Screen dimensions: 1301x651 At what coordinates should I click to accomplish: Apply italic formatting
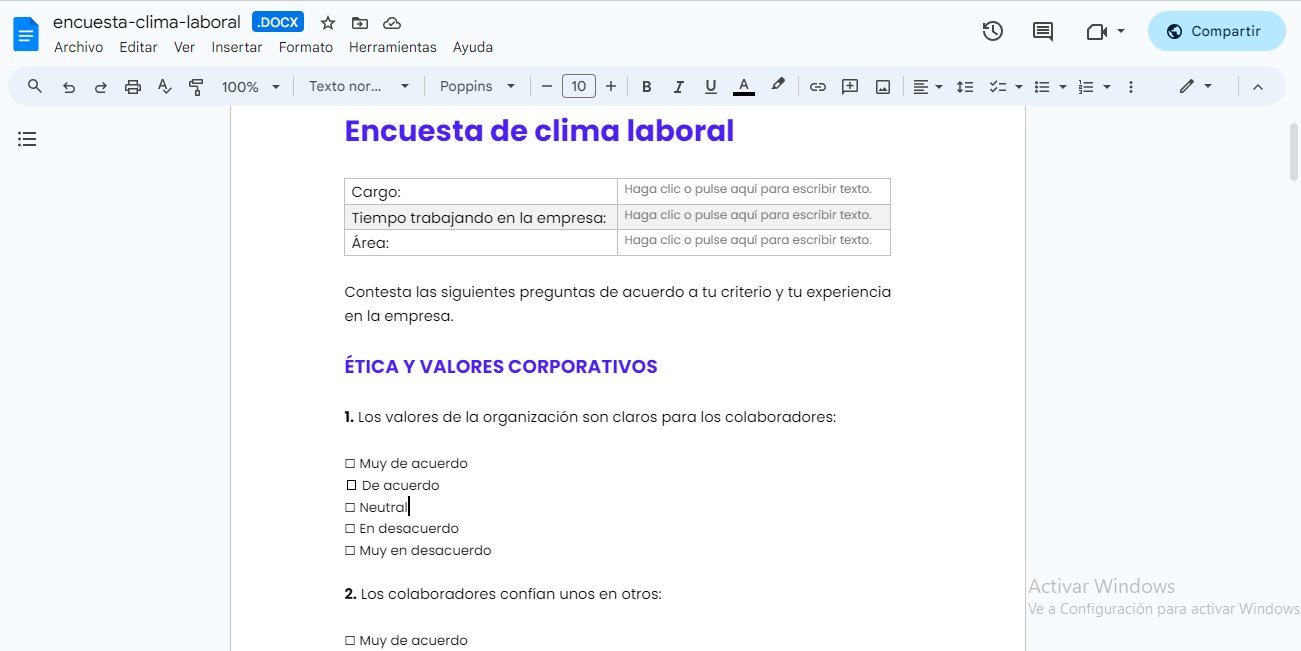(678, 86)
